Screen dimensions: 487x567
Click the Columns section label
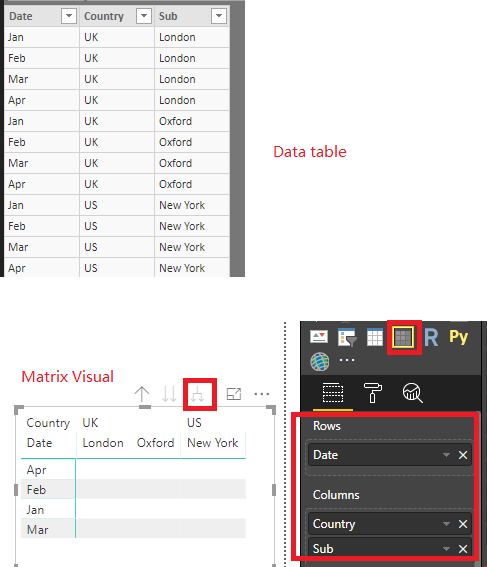point(336,495)
